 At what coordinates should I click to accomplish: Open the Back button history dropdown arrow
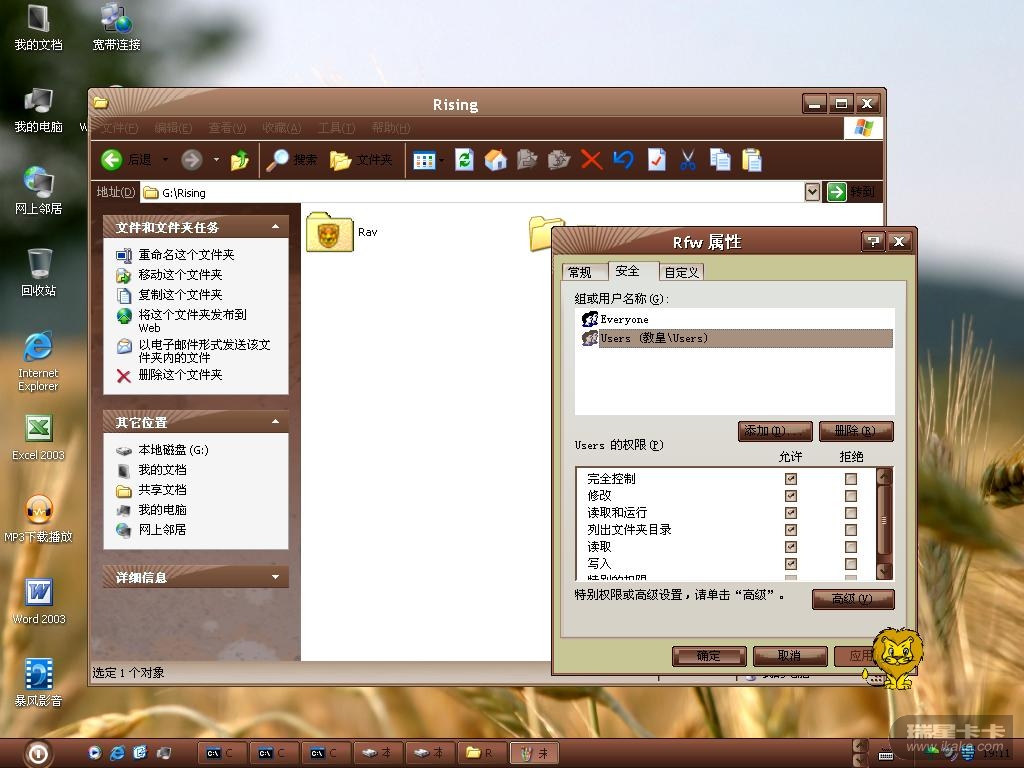pyautogui.click(x=165, y=159)
